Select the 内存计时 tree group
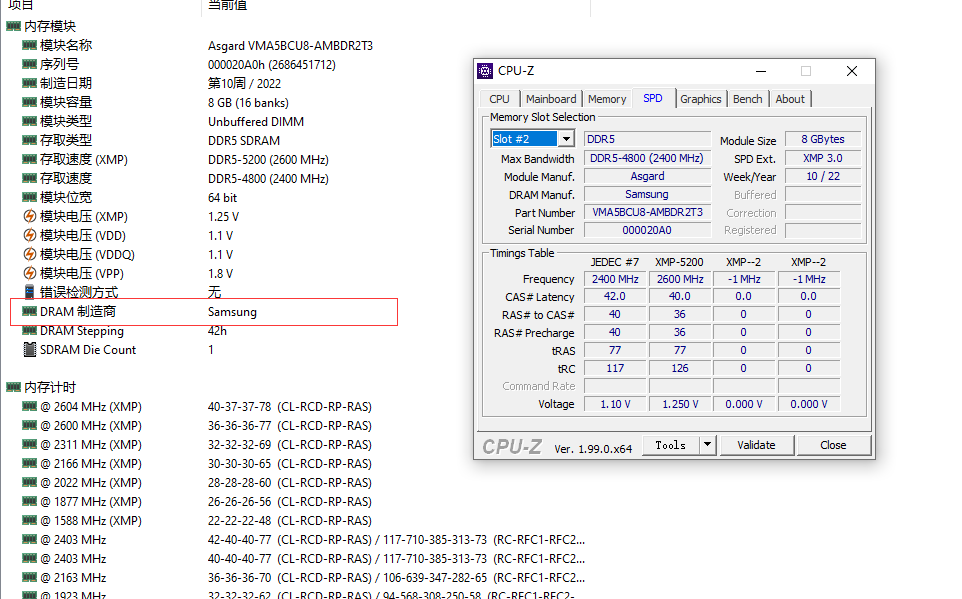Screen dimensions: 962x599 point(50,387)
